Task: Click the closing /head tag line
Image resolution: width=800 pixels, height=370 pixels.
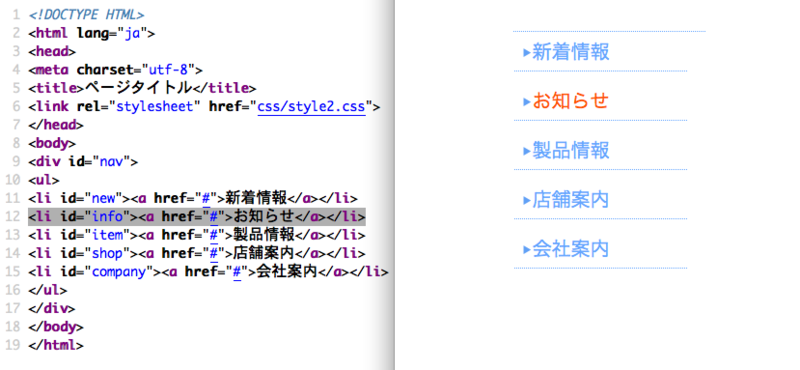Action: point(56,125)
